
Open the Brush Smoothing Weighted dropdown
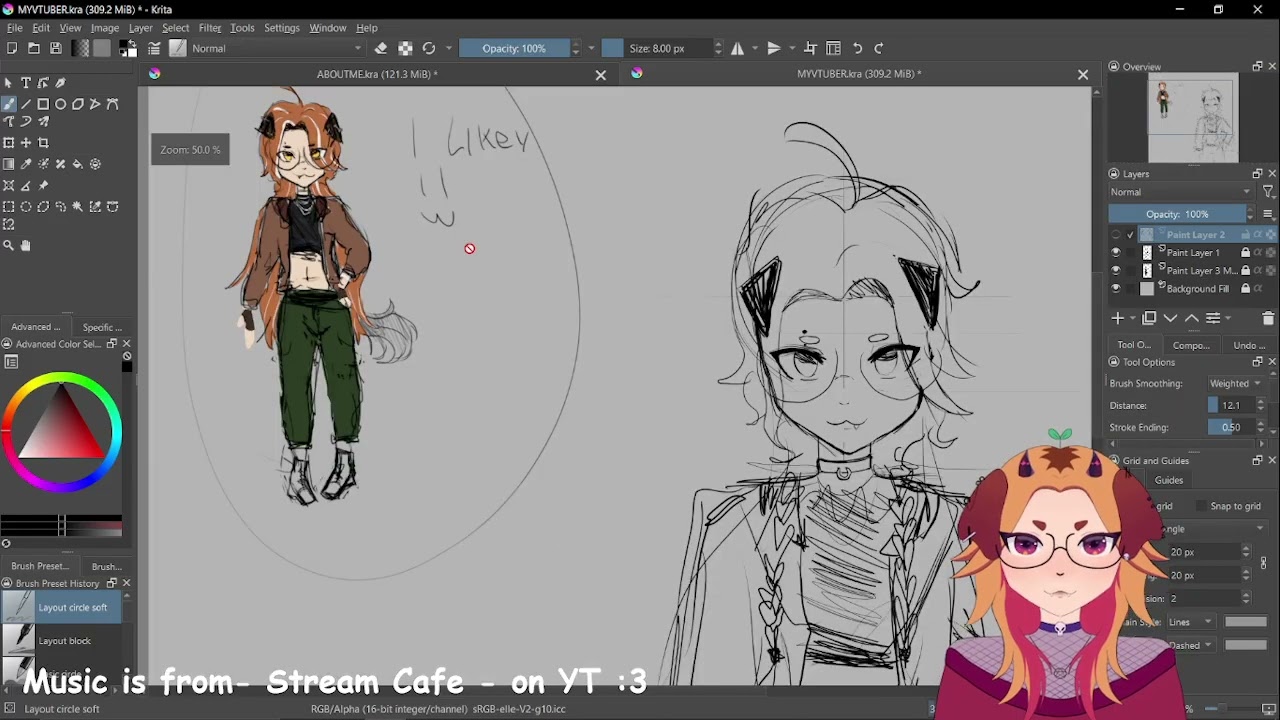[x=1236, y=384]
